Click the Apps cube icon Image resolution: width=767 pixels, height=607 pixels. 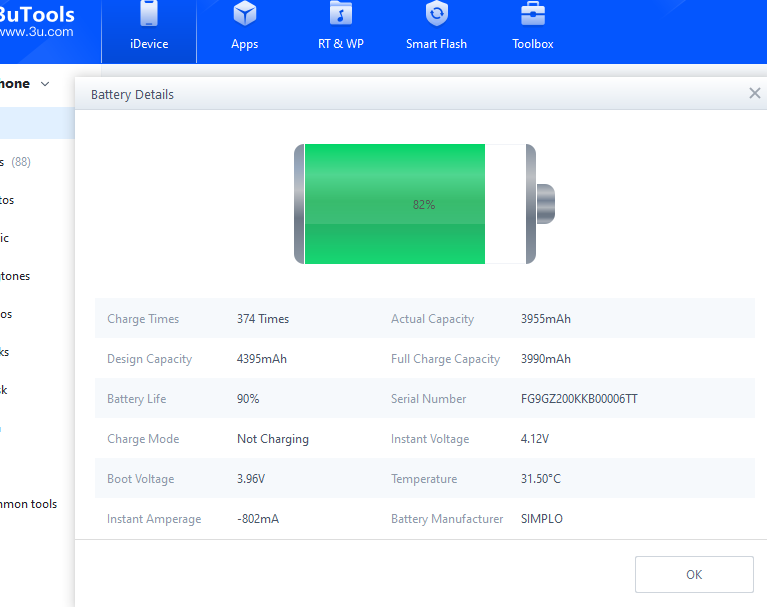coord(244,15)
